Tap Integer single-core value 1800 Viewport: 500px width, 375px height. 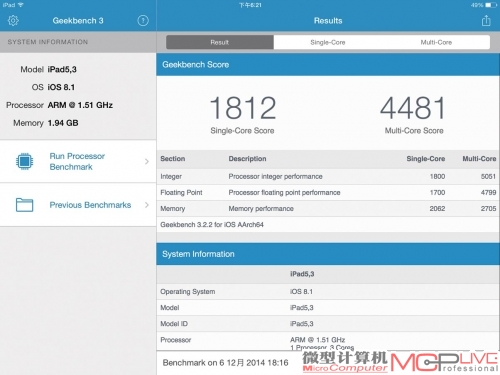click(437, 176)
